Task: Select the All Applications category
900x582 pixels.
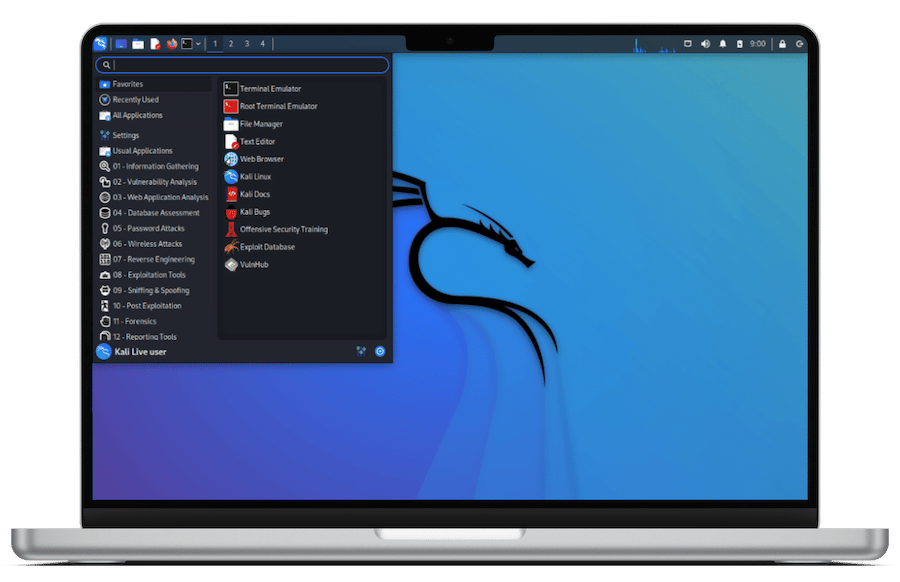Action: coord(154,115)
